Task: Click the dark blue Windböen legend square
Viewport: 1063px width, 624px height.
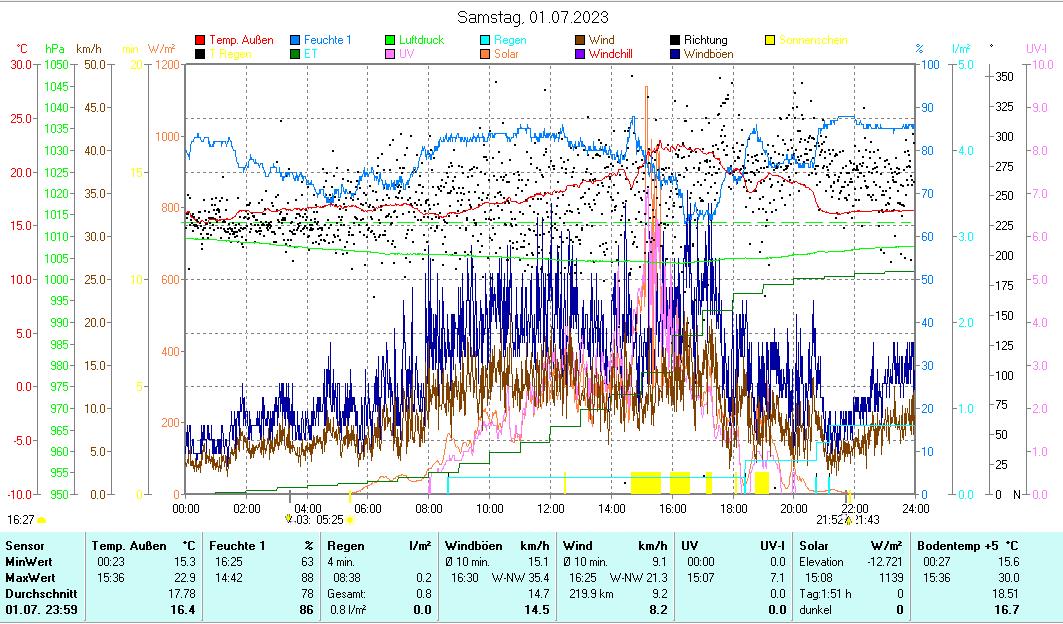Action: [675, 54]
